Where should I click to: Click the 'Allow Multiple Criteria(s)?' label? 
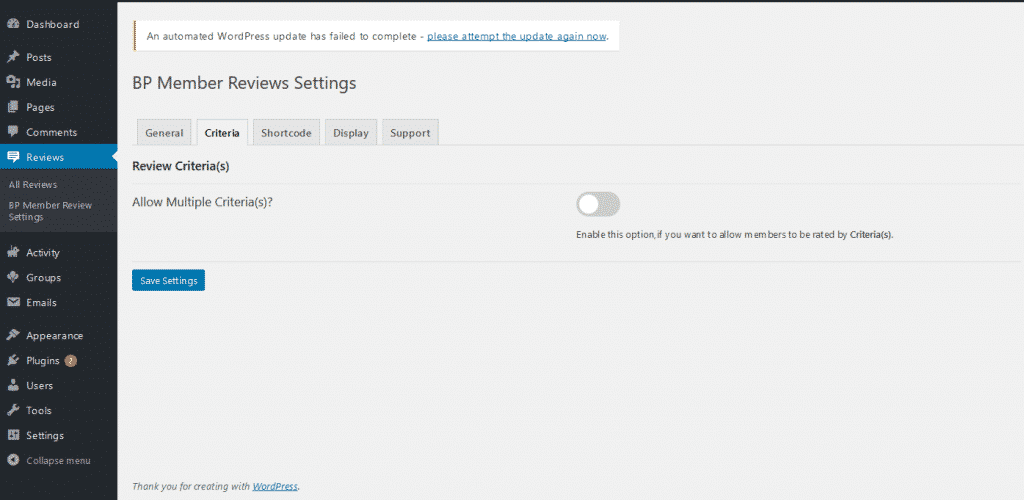click(202, 202)
